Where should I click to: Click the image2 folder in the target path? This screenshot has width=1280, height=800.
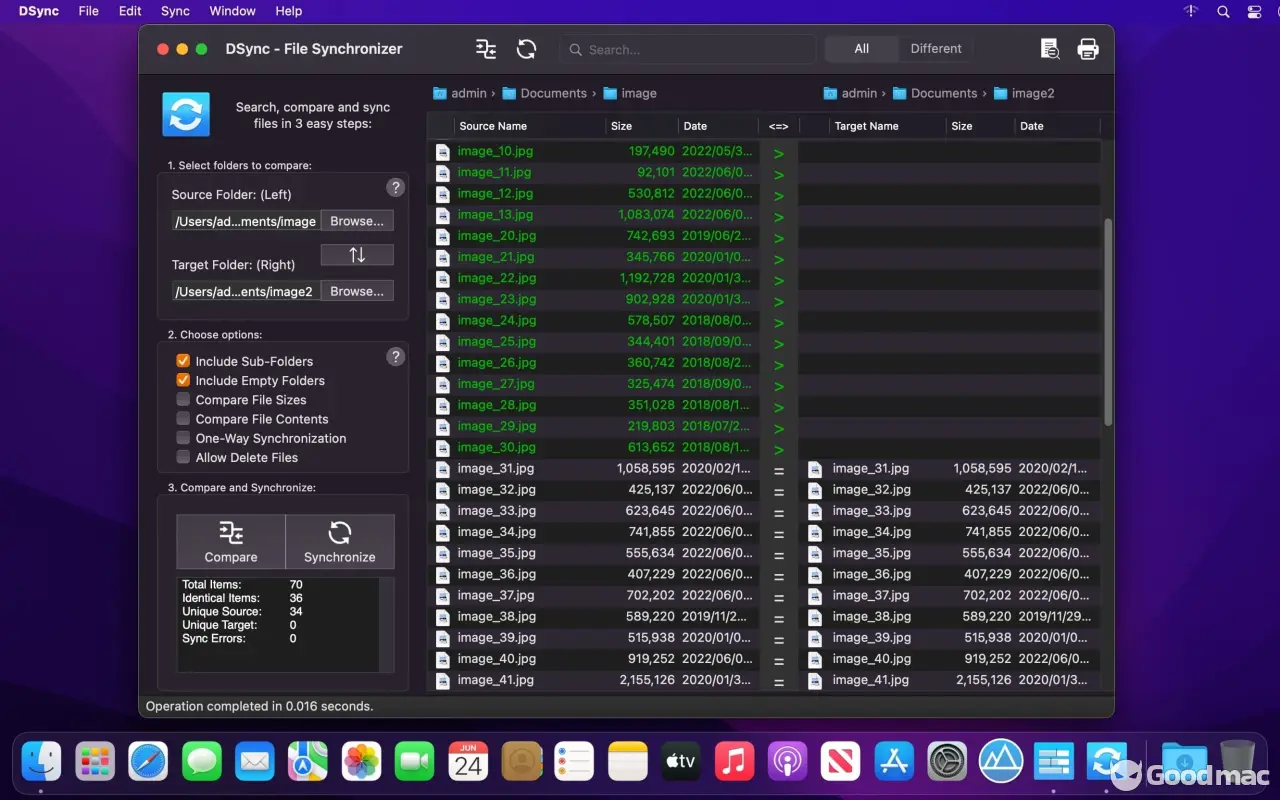[1032, 93]
